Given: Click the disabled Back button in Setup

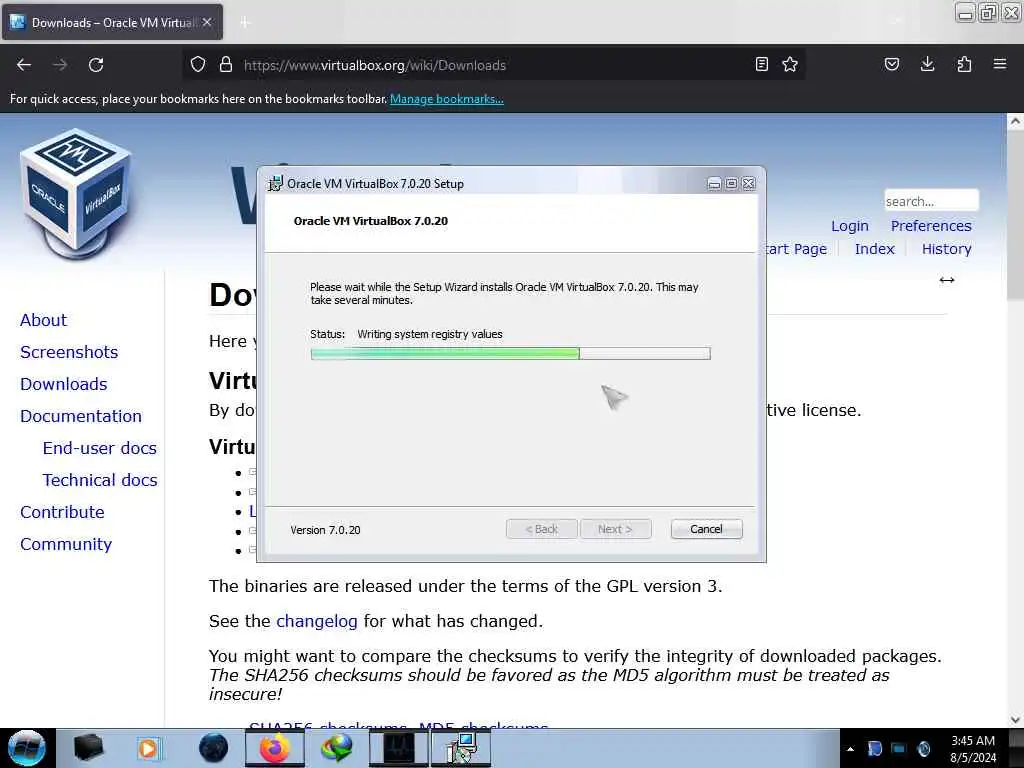Looking at the screenshot, I should click(x=541, y=529).
